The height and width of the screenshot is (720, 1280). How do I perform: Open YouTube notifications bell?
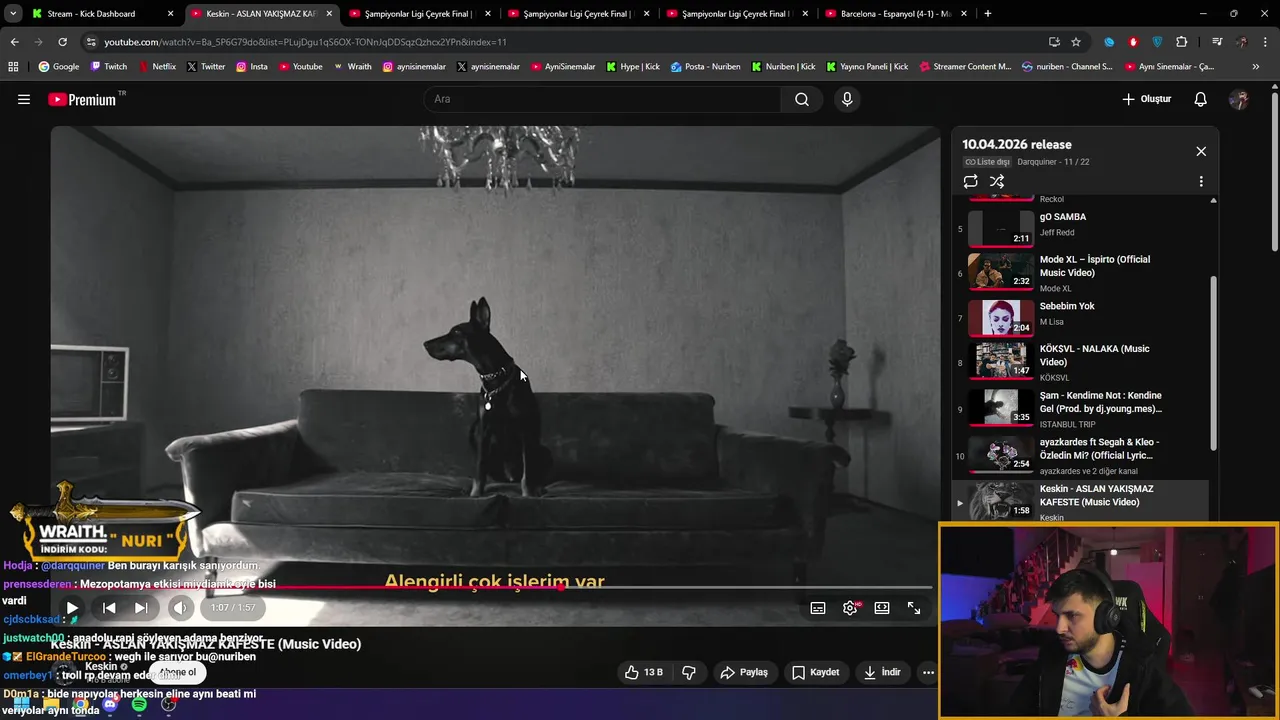(x=1201, y=99)
